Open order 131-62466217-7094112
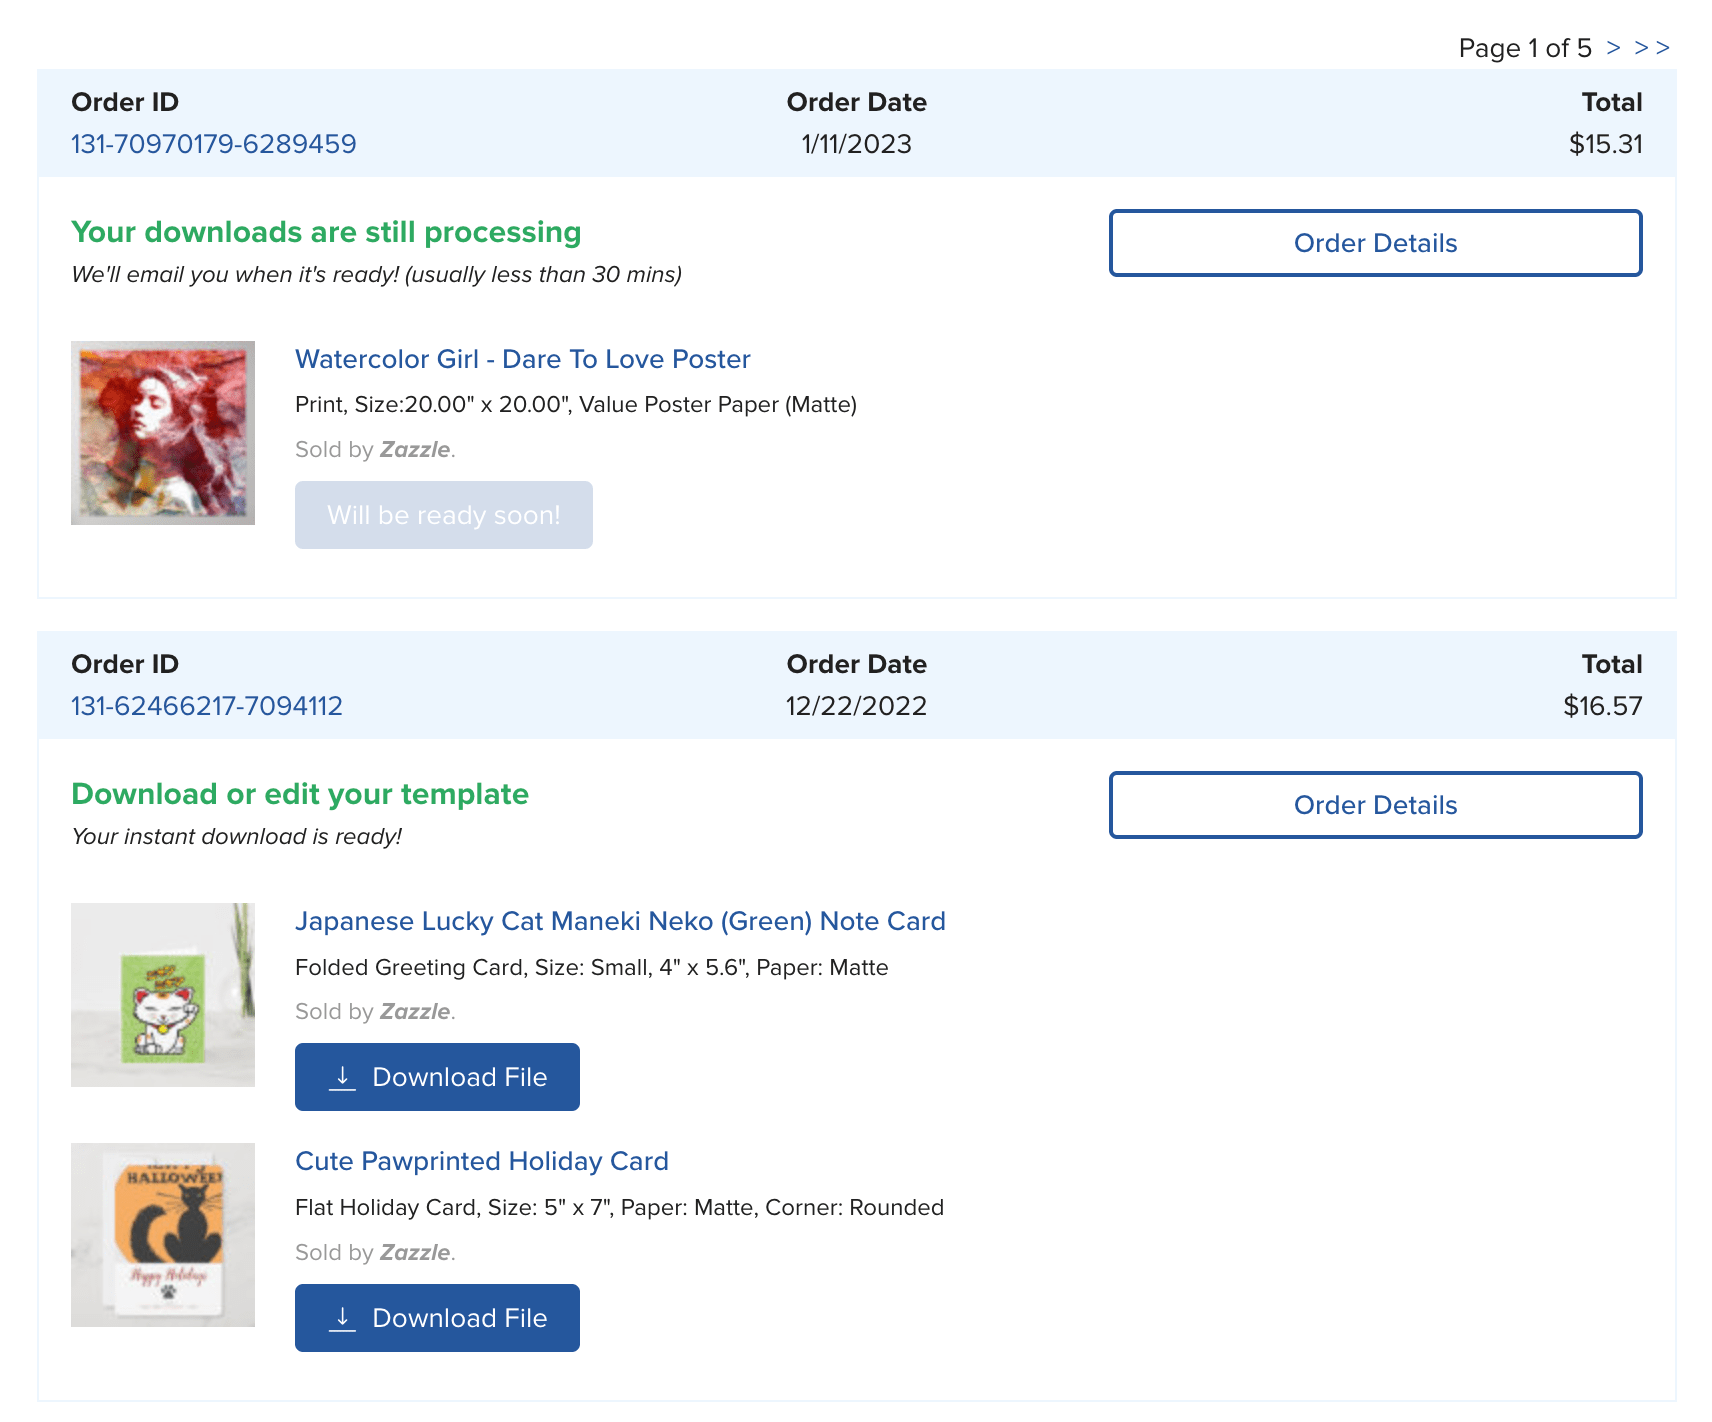 tap(206, 705)
